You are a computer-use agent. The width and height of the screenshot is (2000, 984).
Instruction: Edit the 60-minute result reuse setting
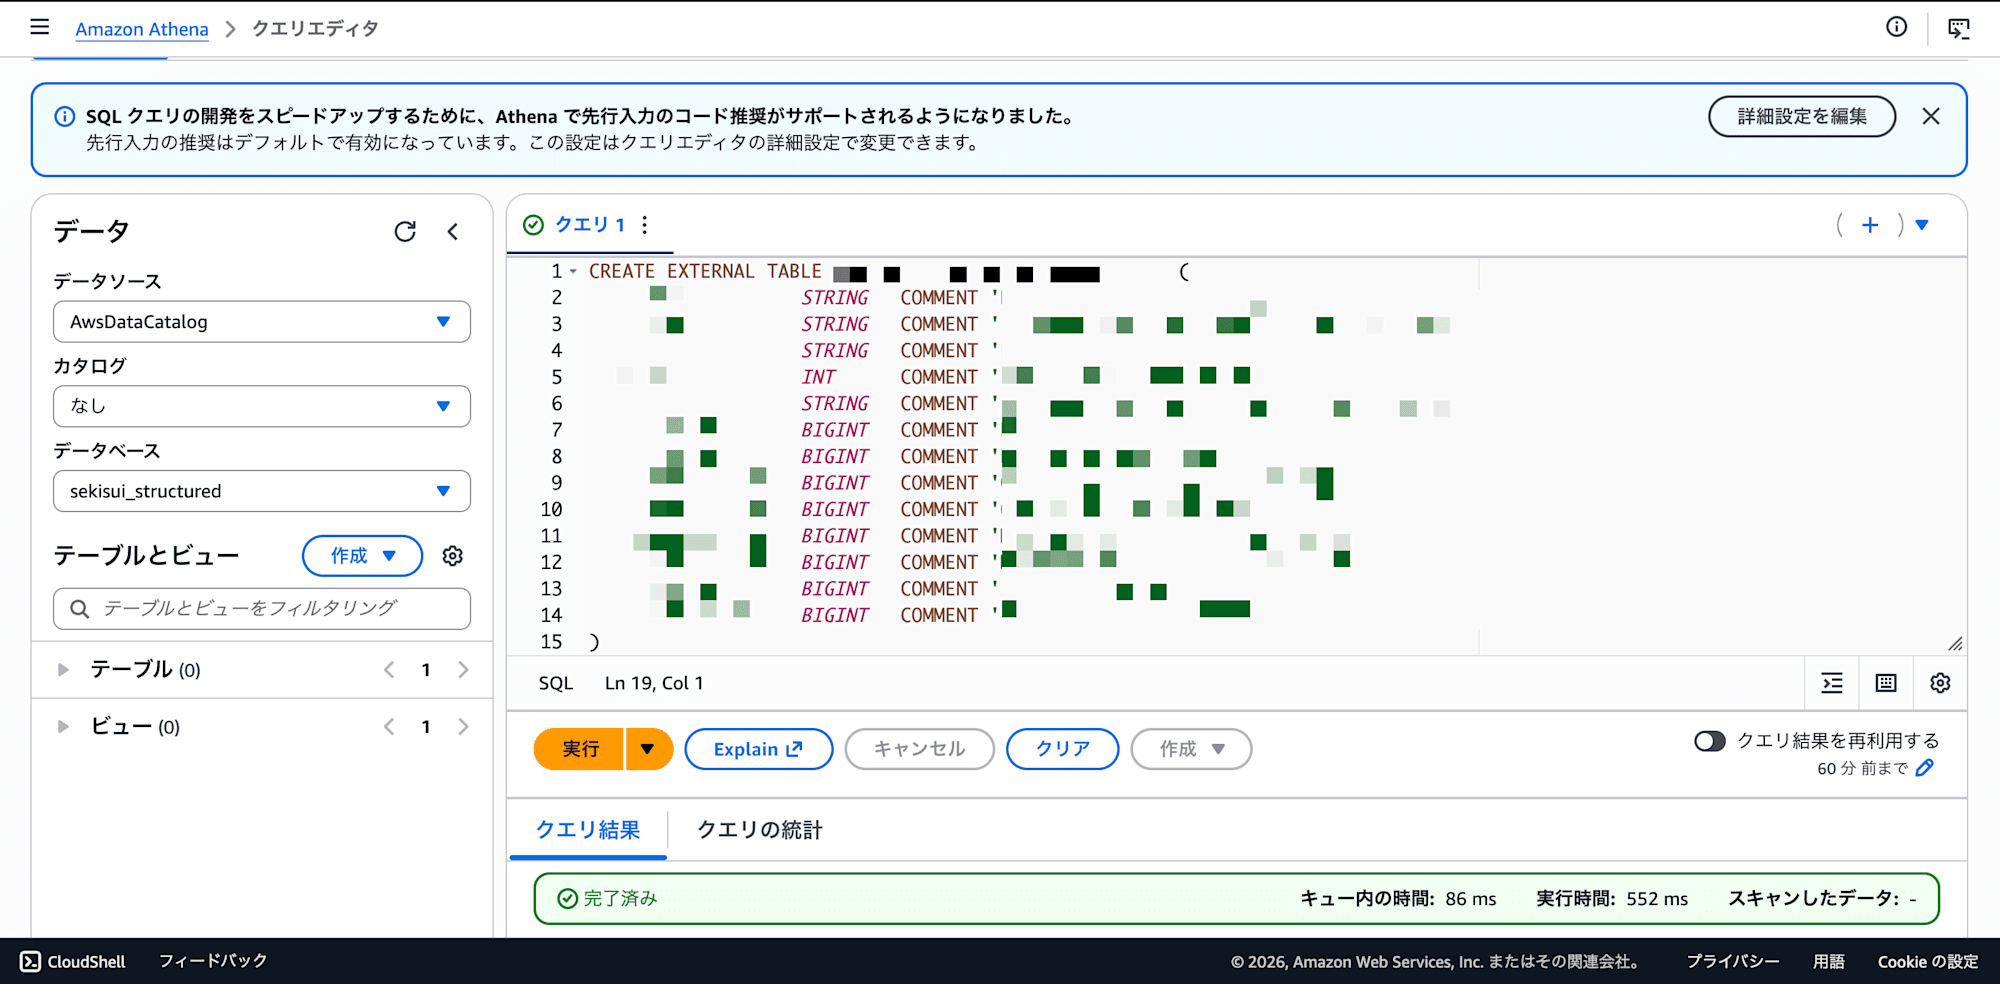point(1925,768)
